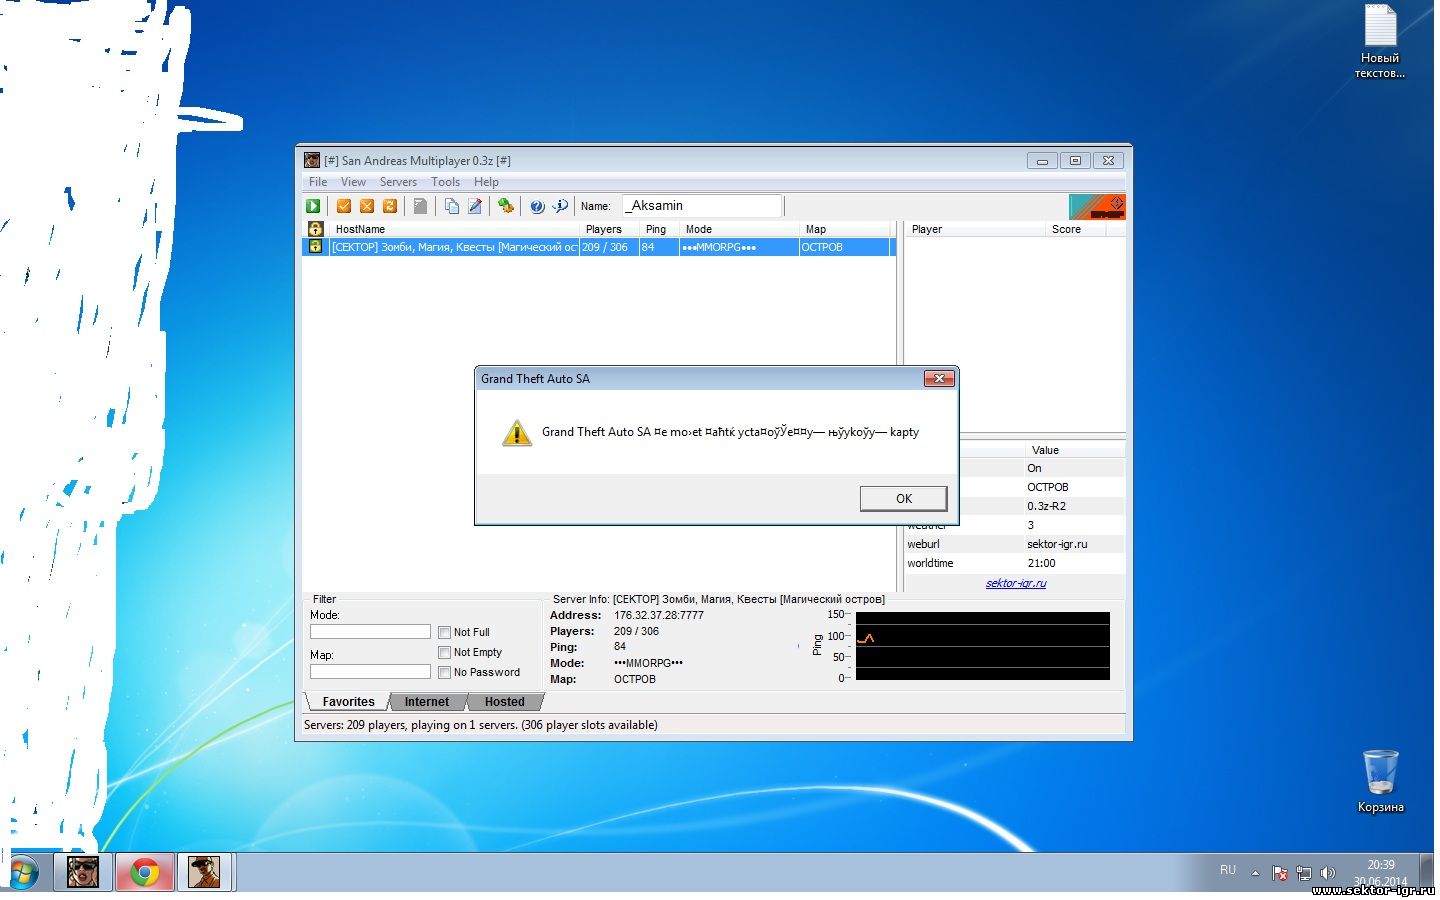Click the first SA-MP taskbar icon beside Start
Screen dimensions: 1440x900
pyautogui.click(x=83, y=872)
